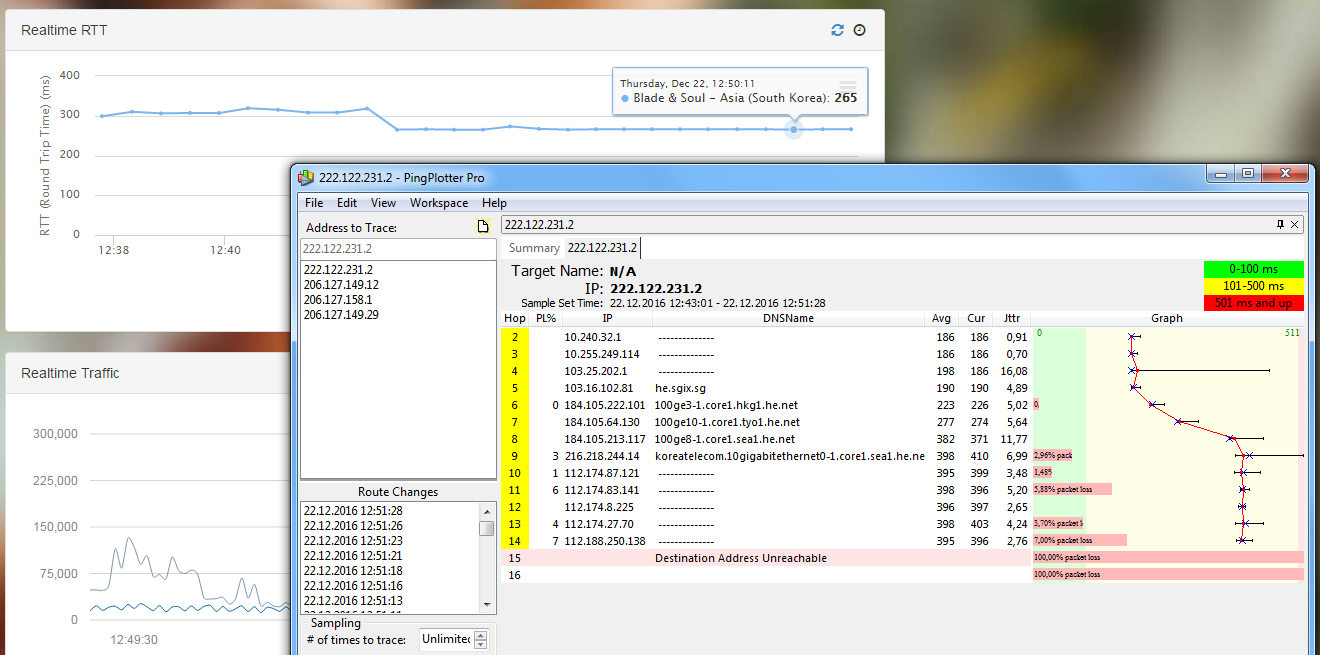Image resolution: width=1320 pixels, height=655 pixels.
Task: Click DNS name 100ge10-1.core1.tyo1.he.net
Action: tap(728, 422)
